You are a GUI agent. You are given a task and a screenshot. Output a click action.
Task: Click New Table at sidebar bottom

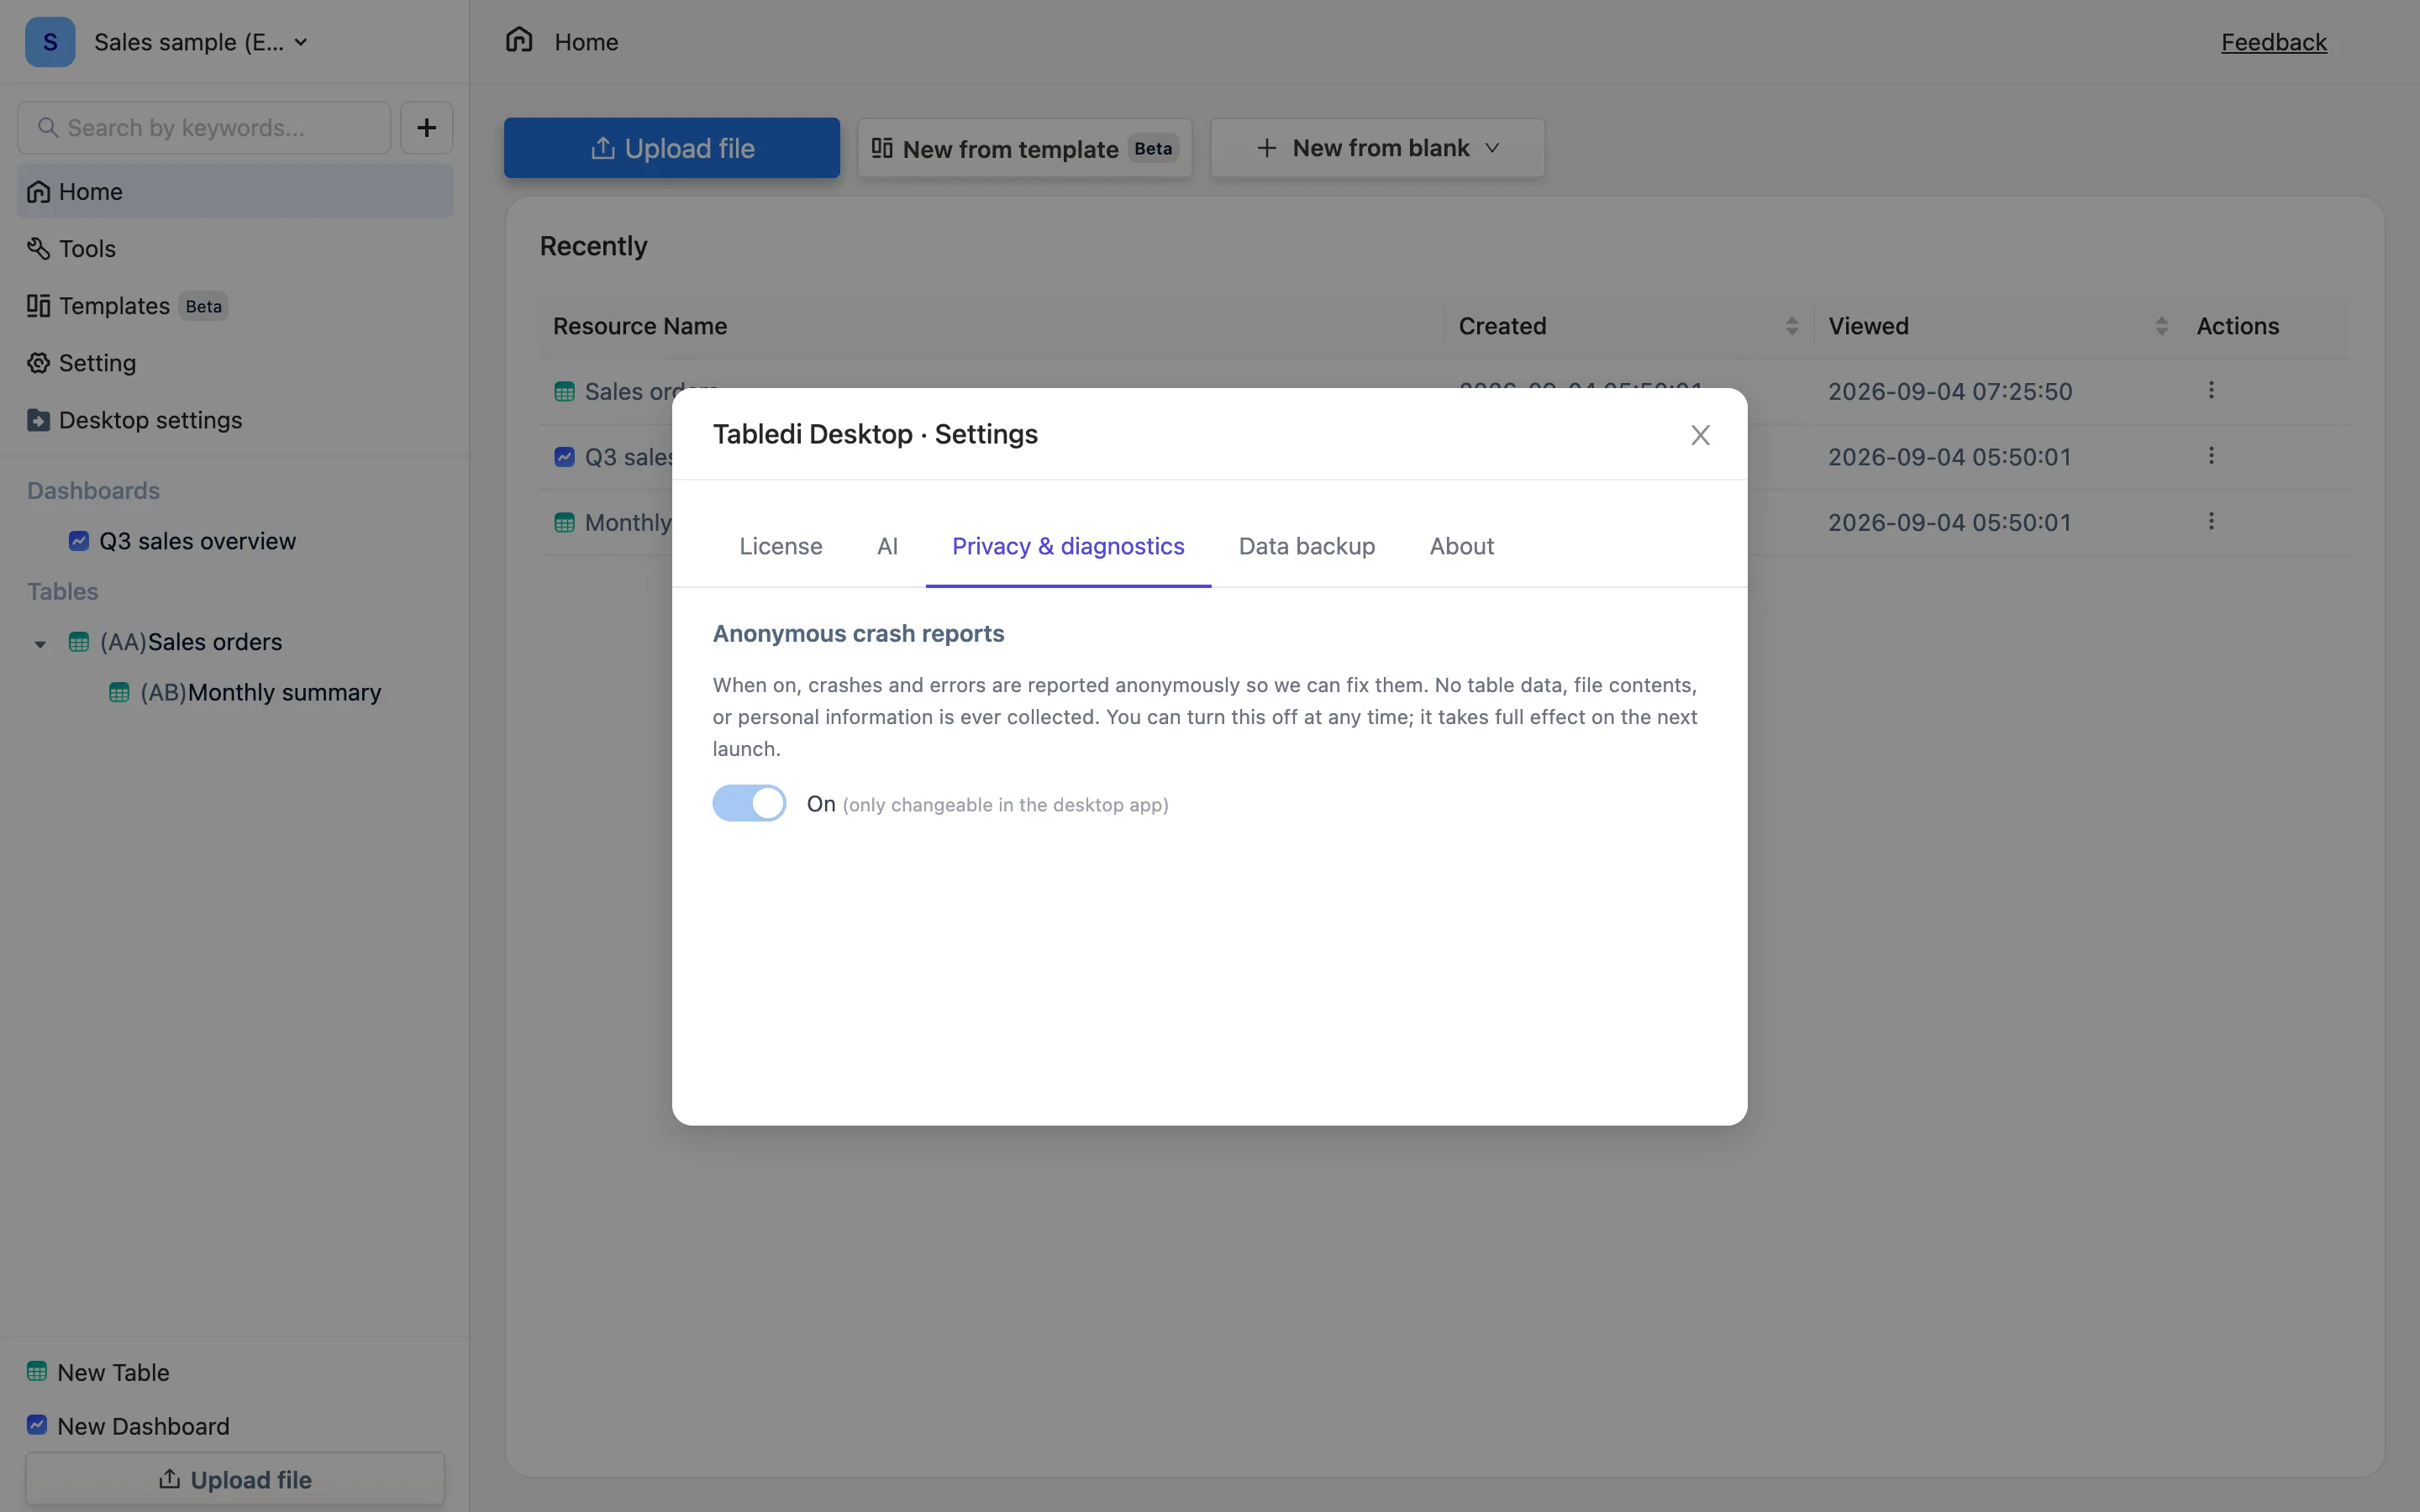[x=98, y=1372]
